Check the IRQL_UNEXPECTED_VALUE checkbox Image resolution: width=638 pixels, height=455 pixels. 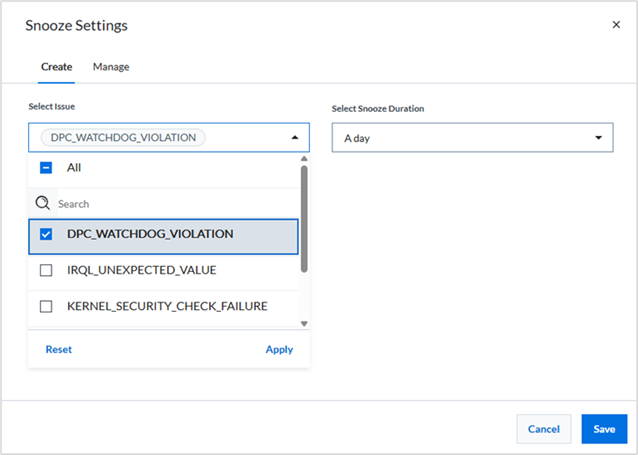pyautogui.click(x=46, y=270)
